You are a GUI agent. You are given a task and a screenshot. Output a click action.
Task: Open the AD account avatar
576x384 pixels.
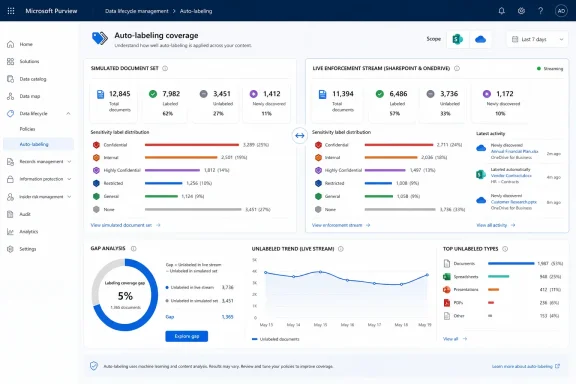tap(561, 11)
